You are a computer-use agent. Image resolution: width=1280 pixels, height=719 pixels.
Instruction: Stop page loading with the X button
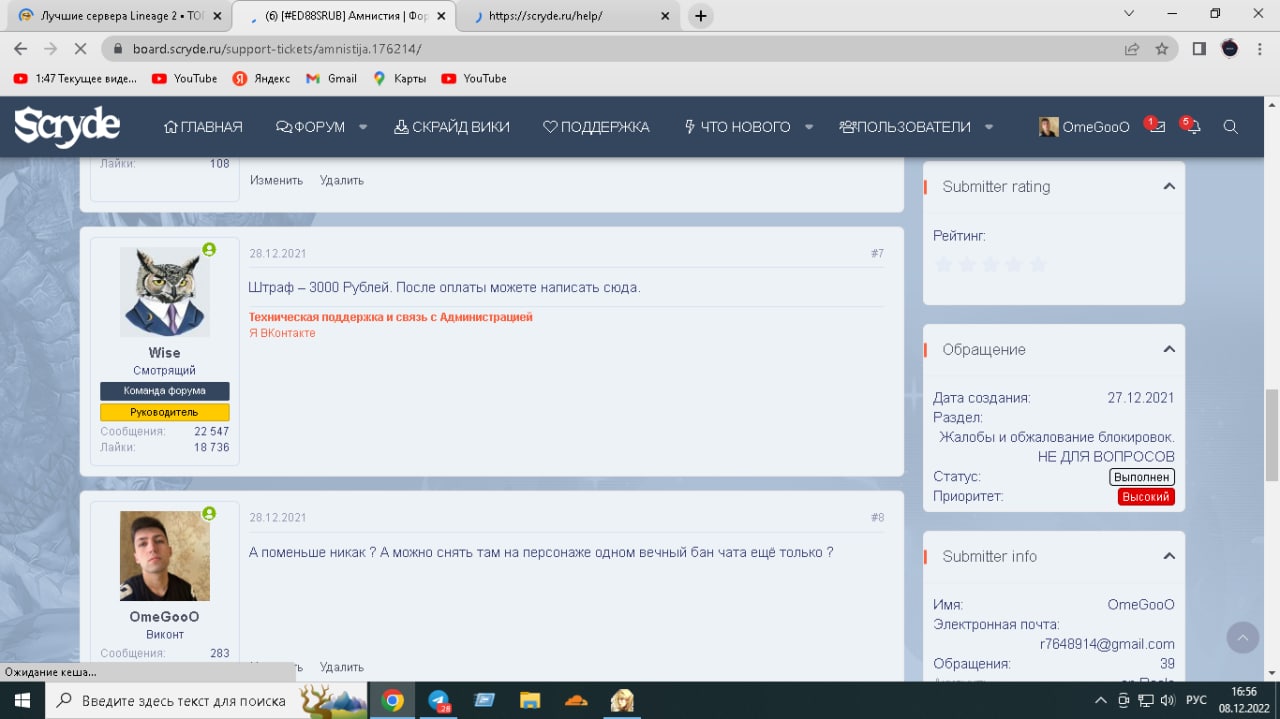click(81, 48)
